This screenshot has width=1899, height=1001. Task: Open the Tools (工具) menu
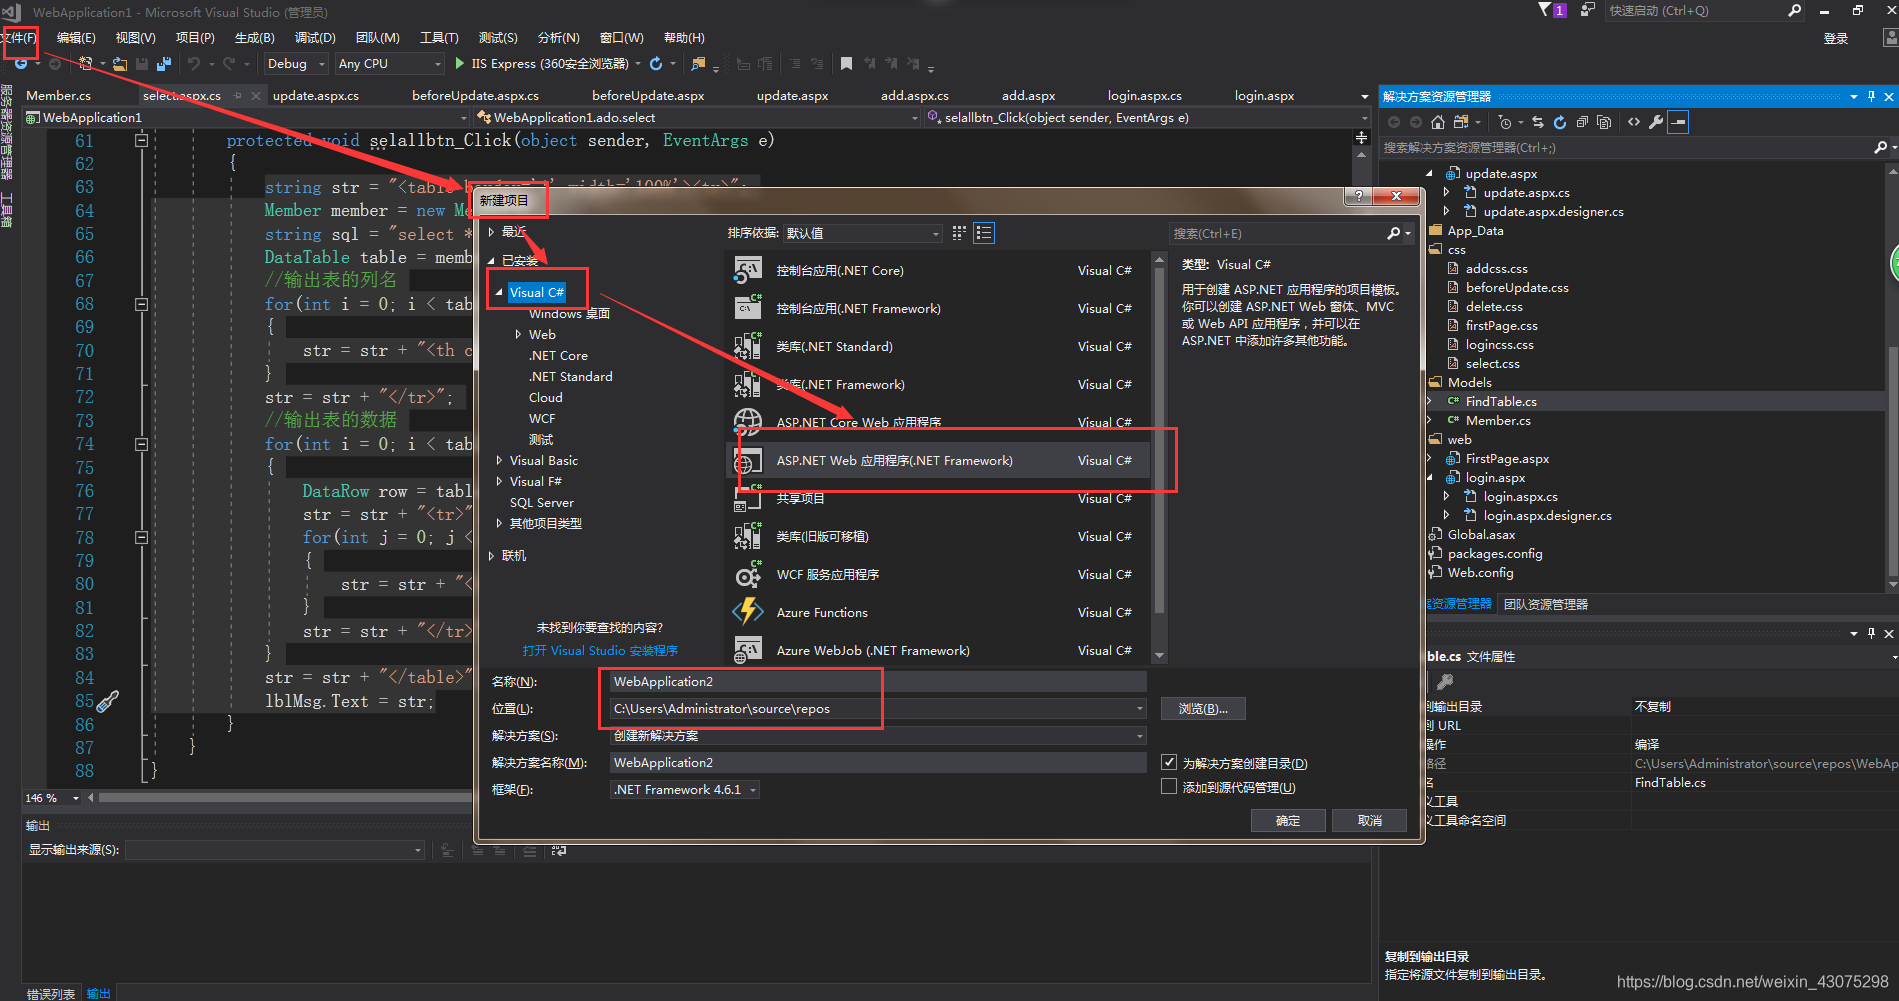(439, 37)
